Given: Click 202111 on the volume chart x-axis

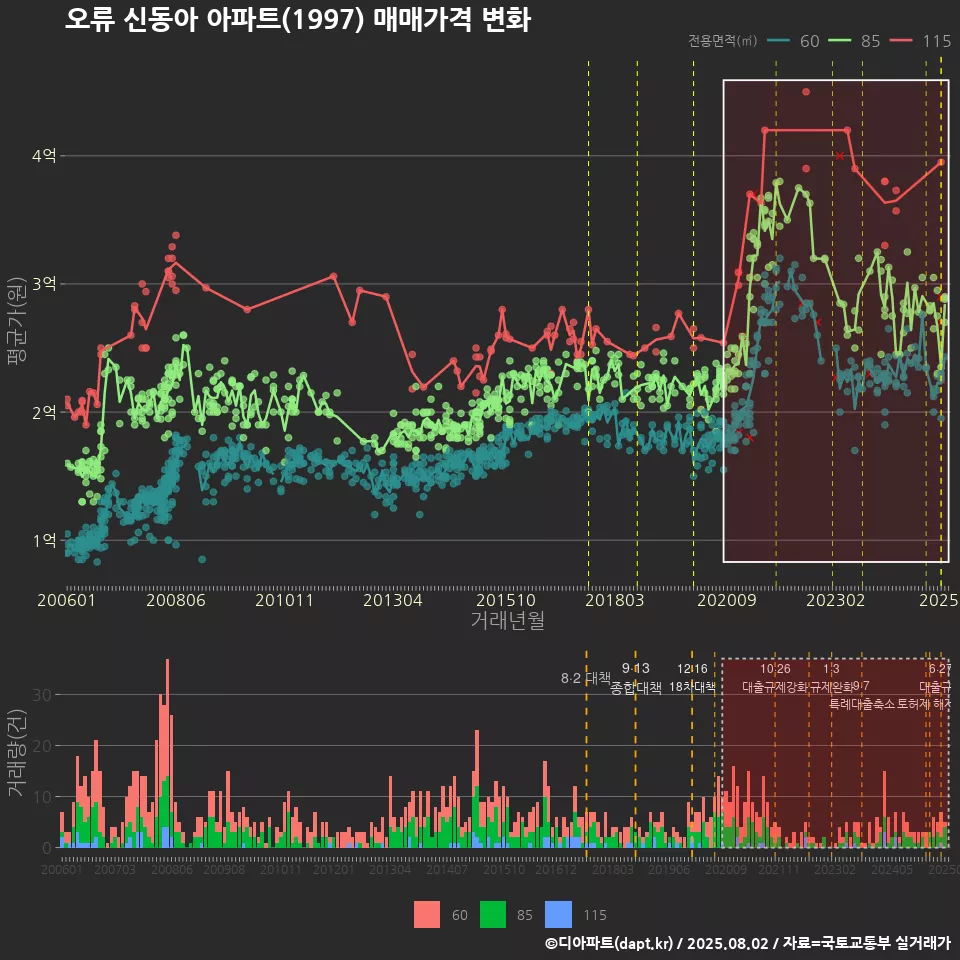Looking at the screenshot, I should tap(779, 869).
